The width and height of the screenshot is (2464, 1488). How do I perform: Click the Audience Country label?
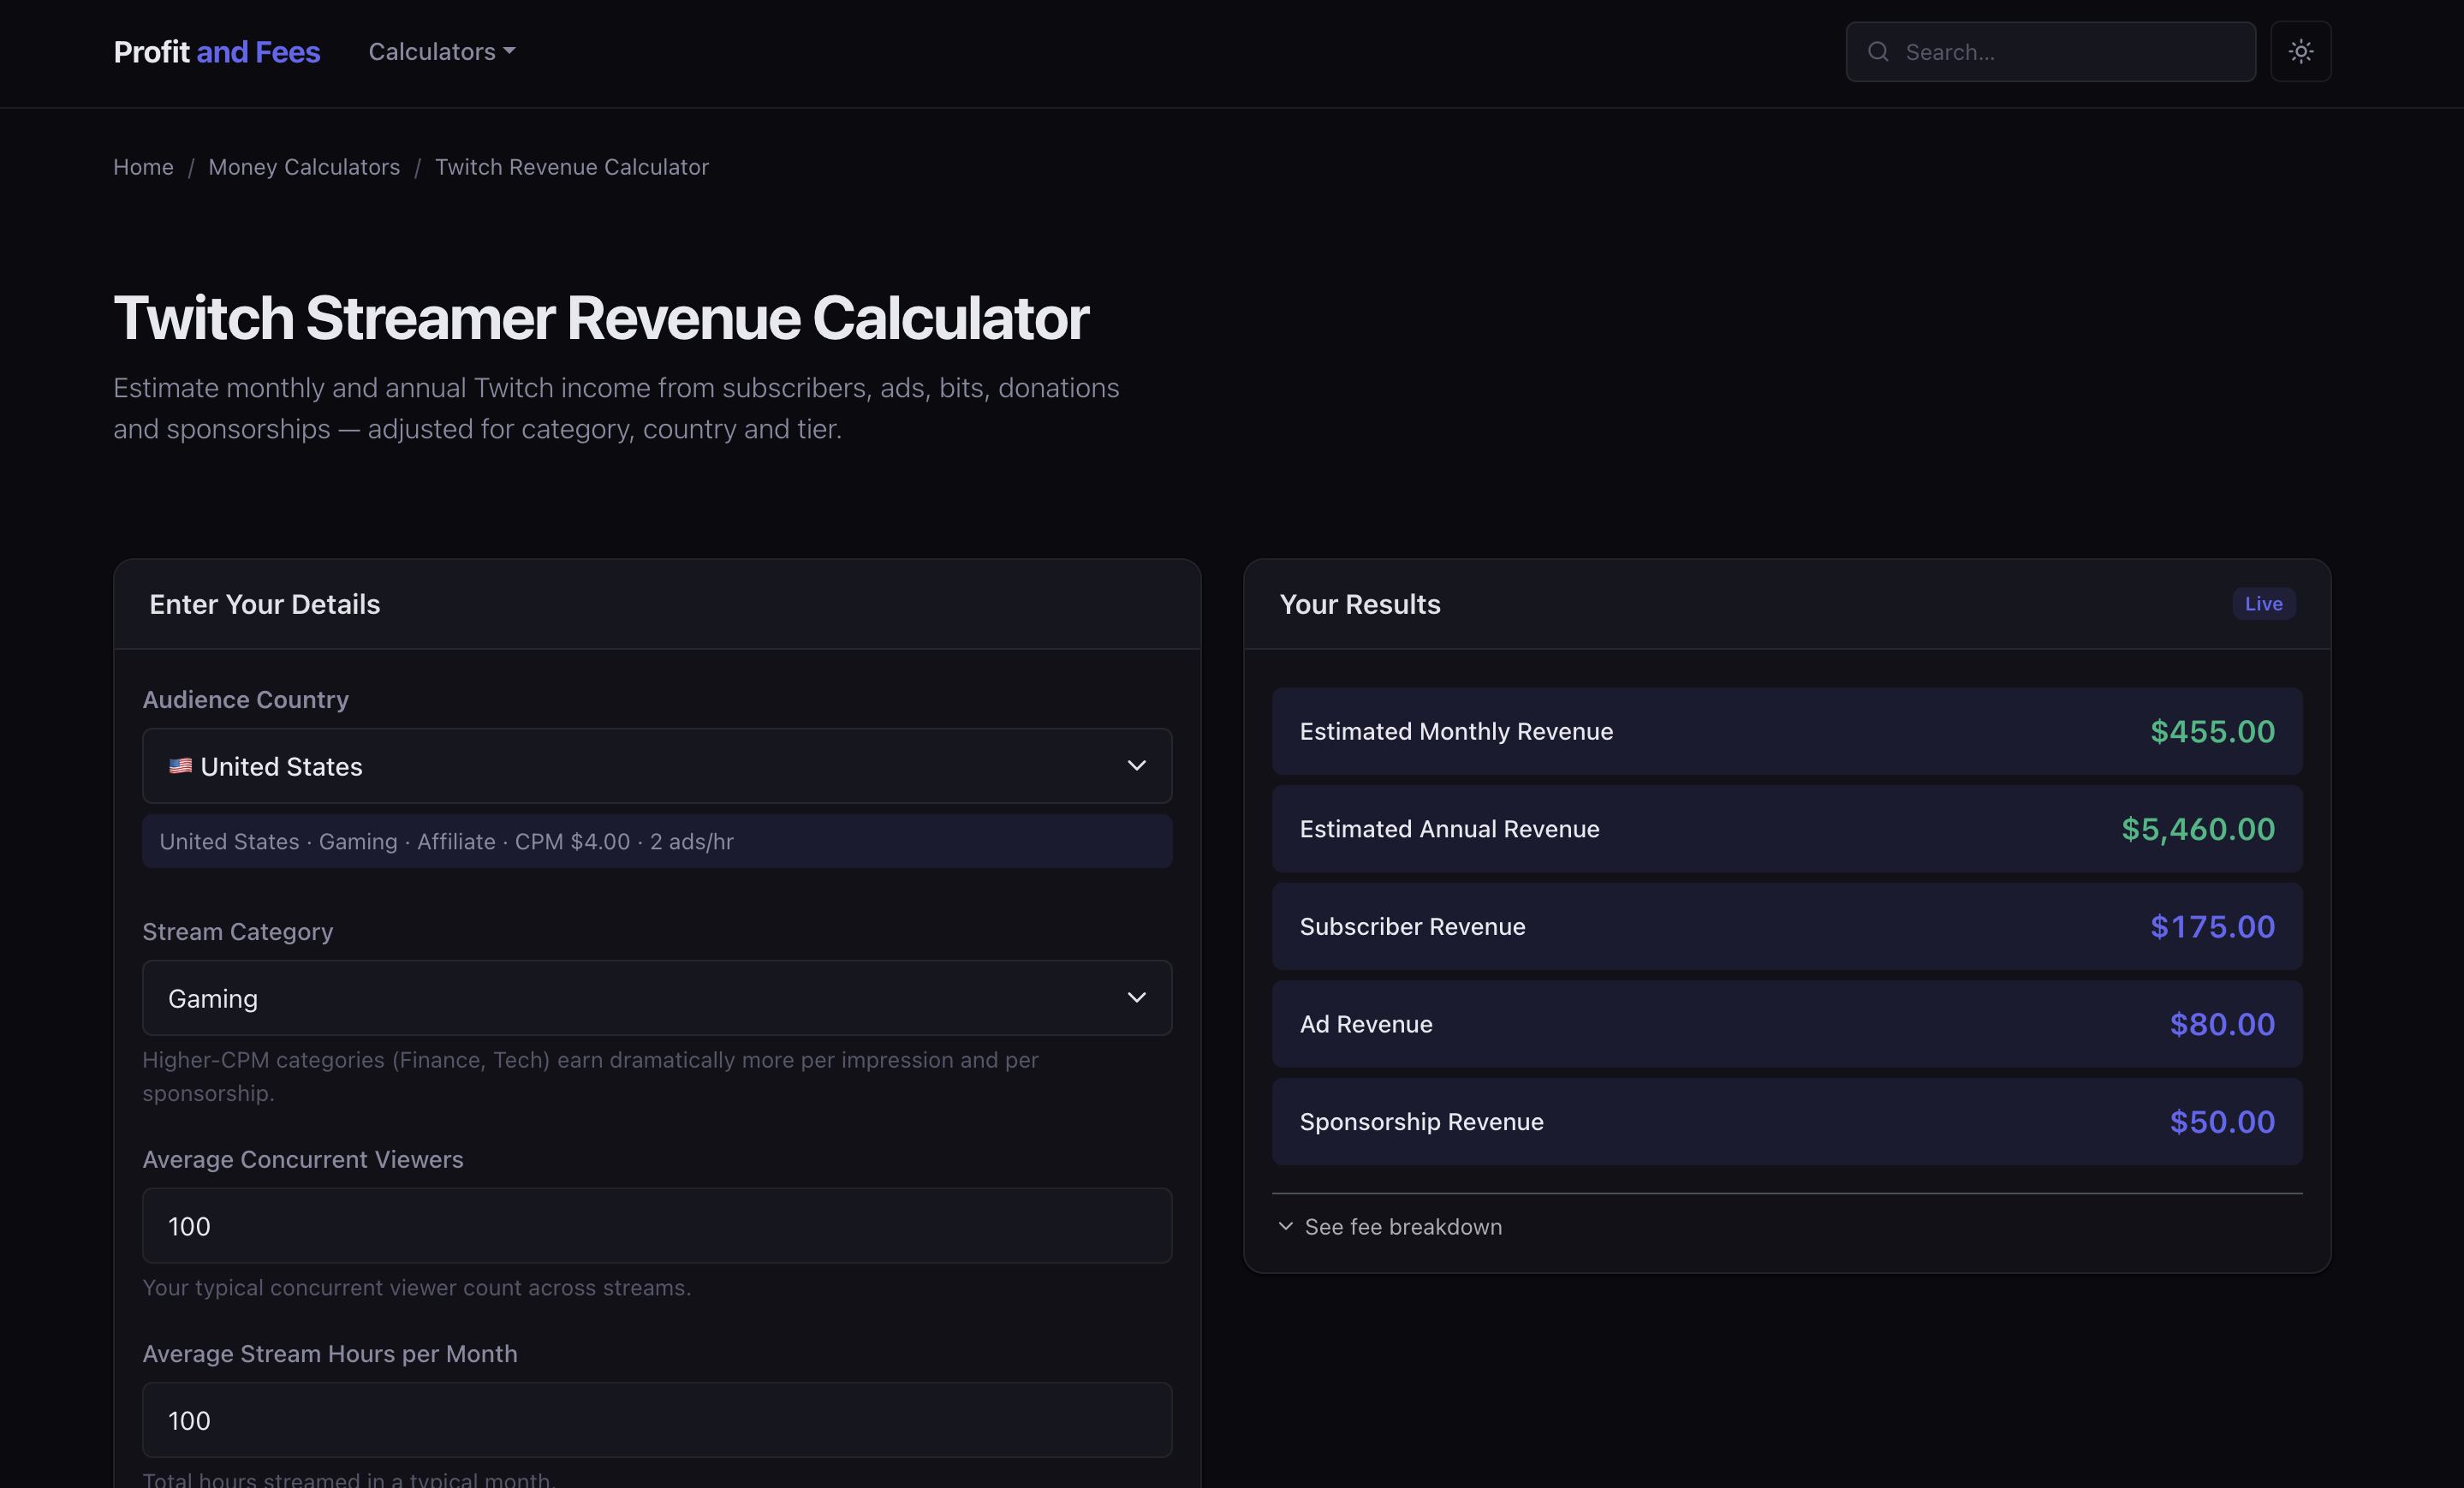(245, 699)
